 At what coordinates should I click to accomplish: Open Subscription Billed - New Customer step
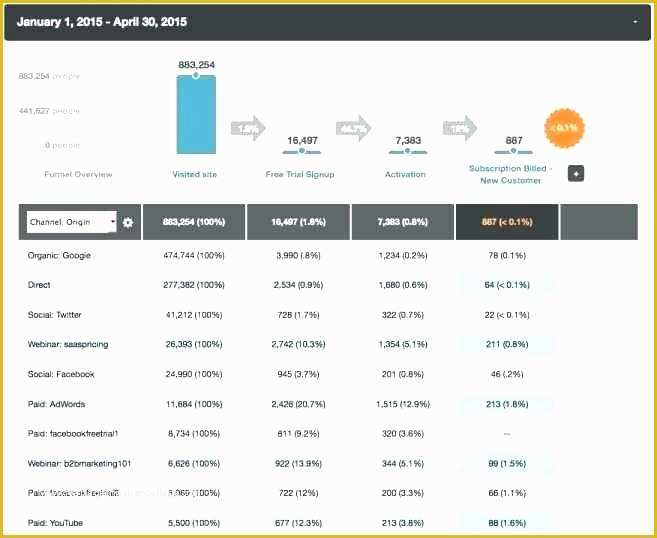click(510, 174)
